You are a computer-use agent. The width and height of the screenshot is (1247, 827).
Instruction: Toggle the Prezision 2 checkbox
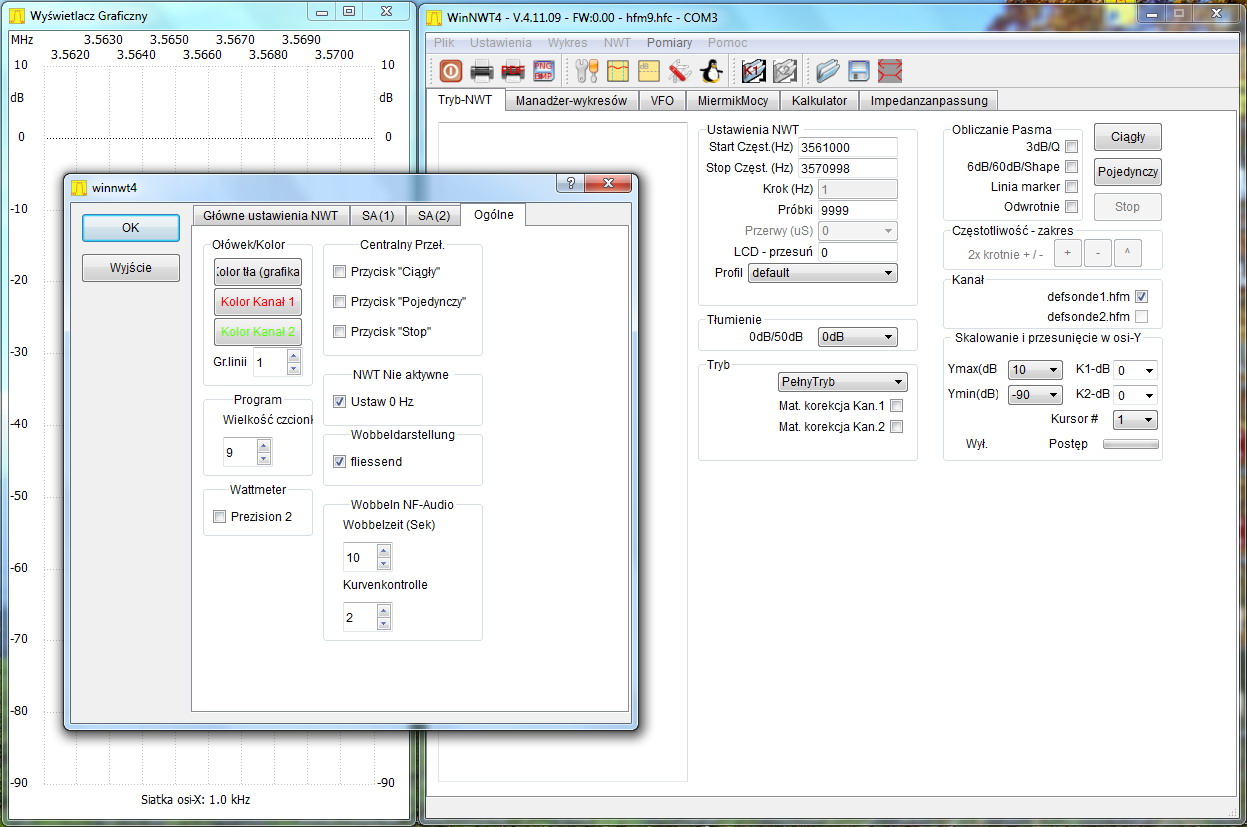pyautogui.click(x=220, y=517)
